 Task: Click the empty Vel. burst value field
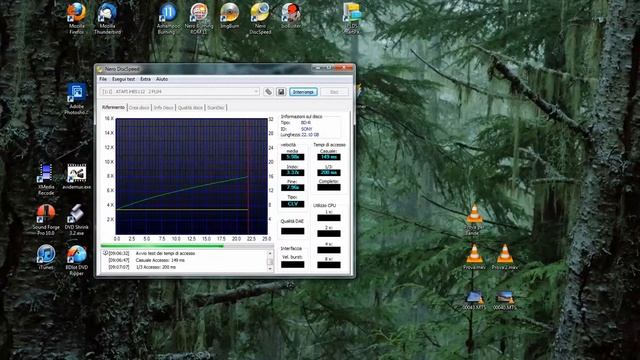pos(293,264)
